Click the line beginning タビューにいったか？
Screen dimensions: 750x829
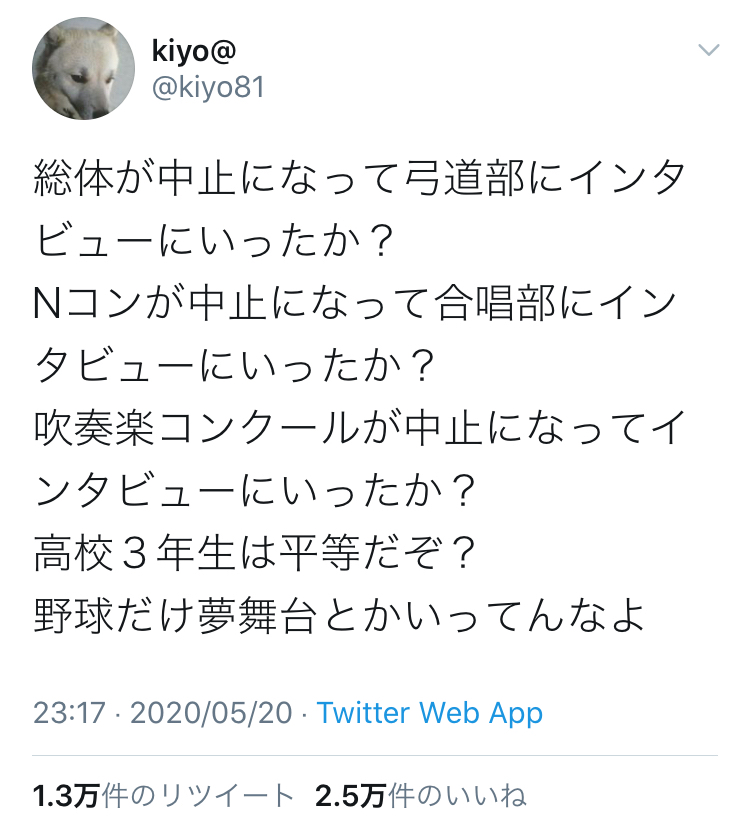(x=235, y=366)
